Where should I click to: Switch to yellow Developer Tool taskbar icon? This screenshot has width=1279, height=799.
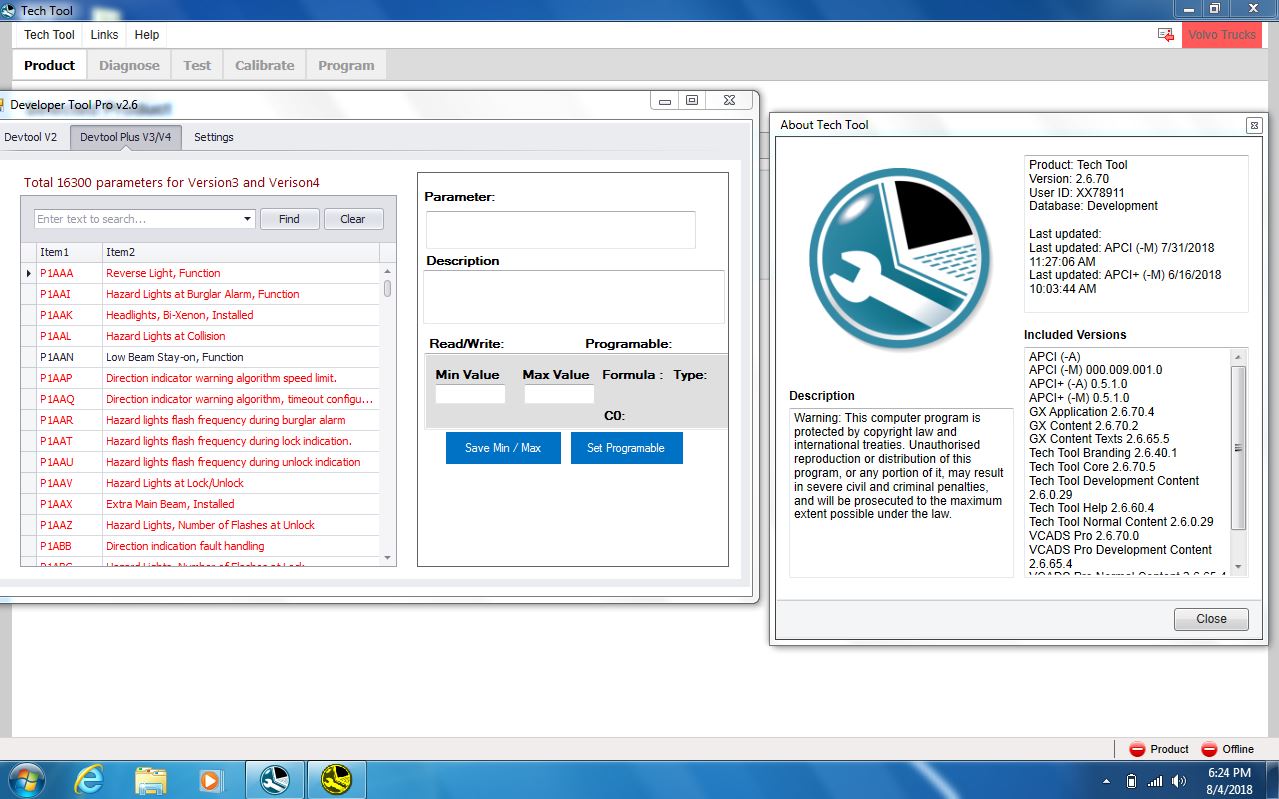(x=337, y=780)
